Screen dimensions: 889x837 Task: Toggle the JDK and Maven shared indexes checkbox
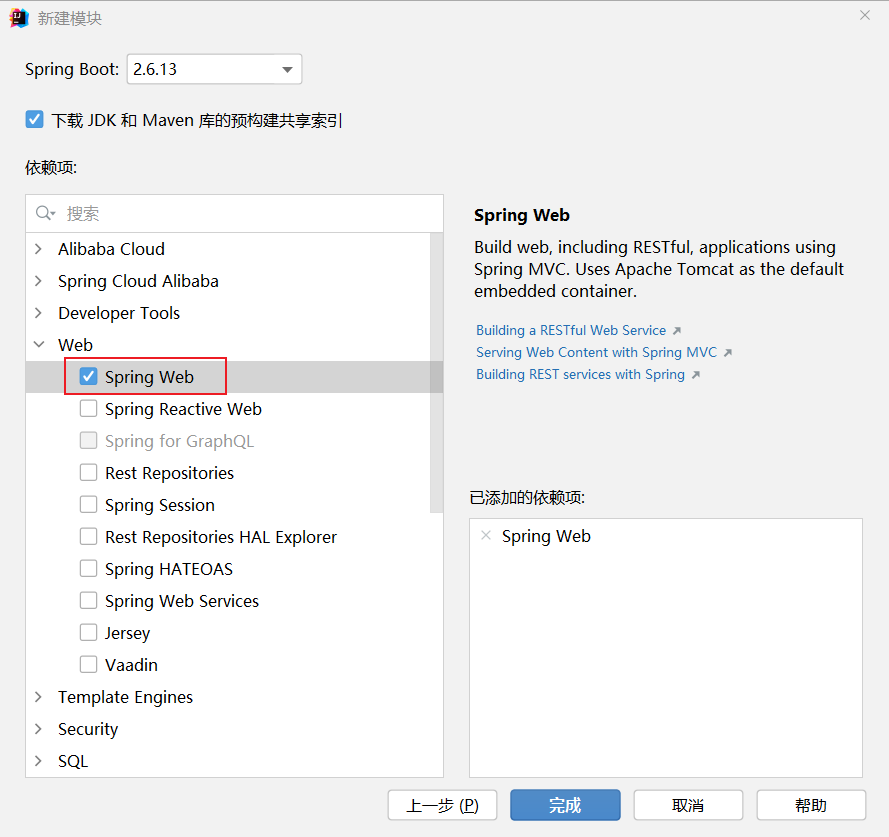coord(35,120)
